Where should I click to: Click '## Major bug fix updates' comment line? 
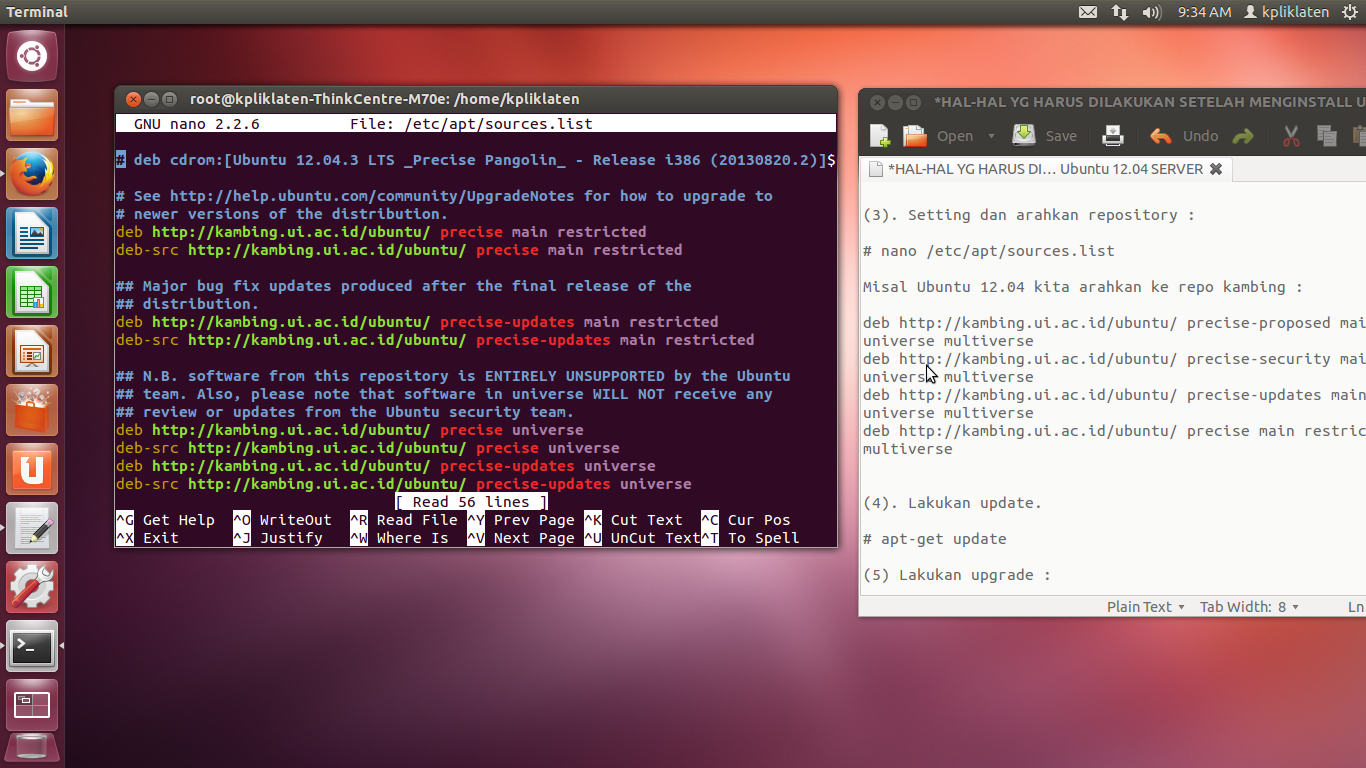pyautogui.click(x=404, y=286)
